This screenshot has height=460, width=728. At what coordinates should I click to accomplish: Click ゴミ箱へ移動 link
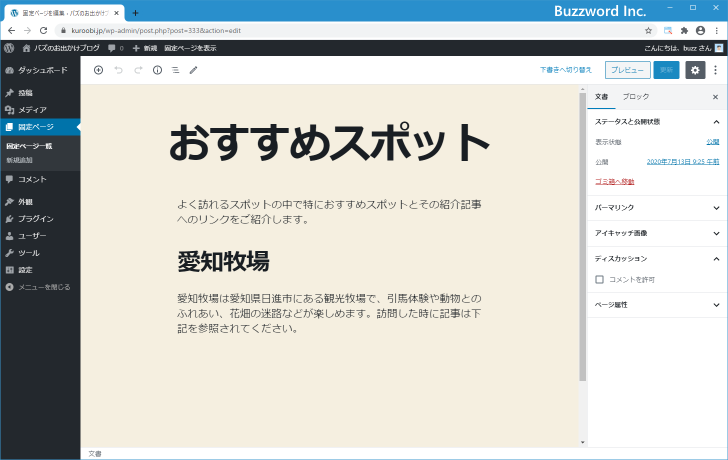coord(615,181)
